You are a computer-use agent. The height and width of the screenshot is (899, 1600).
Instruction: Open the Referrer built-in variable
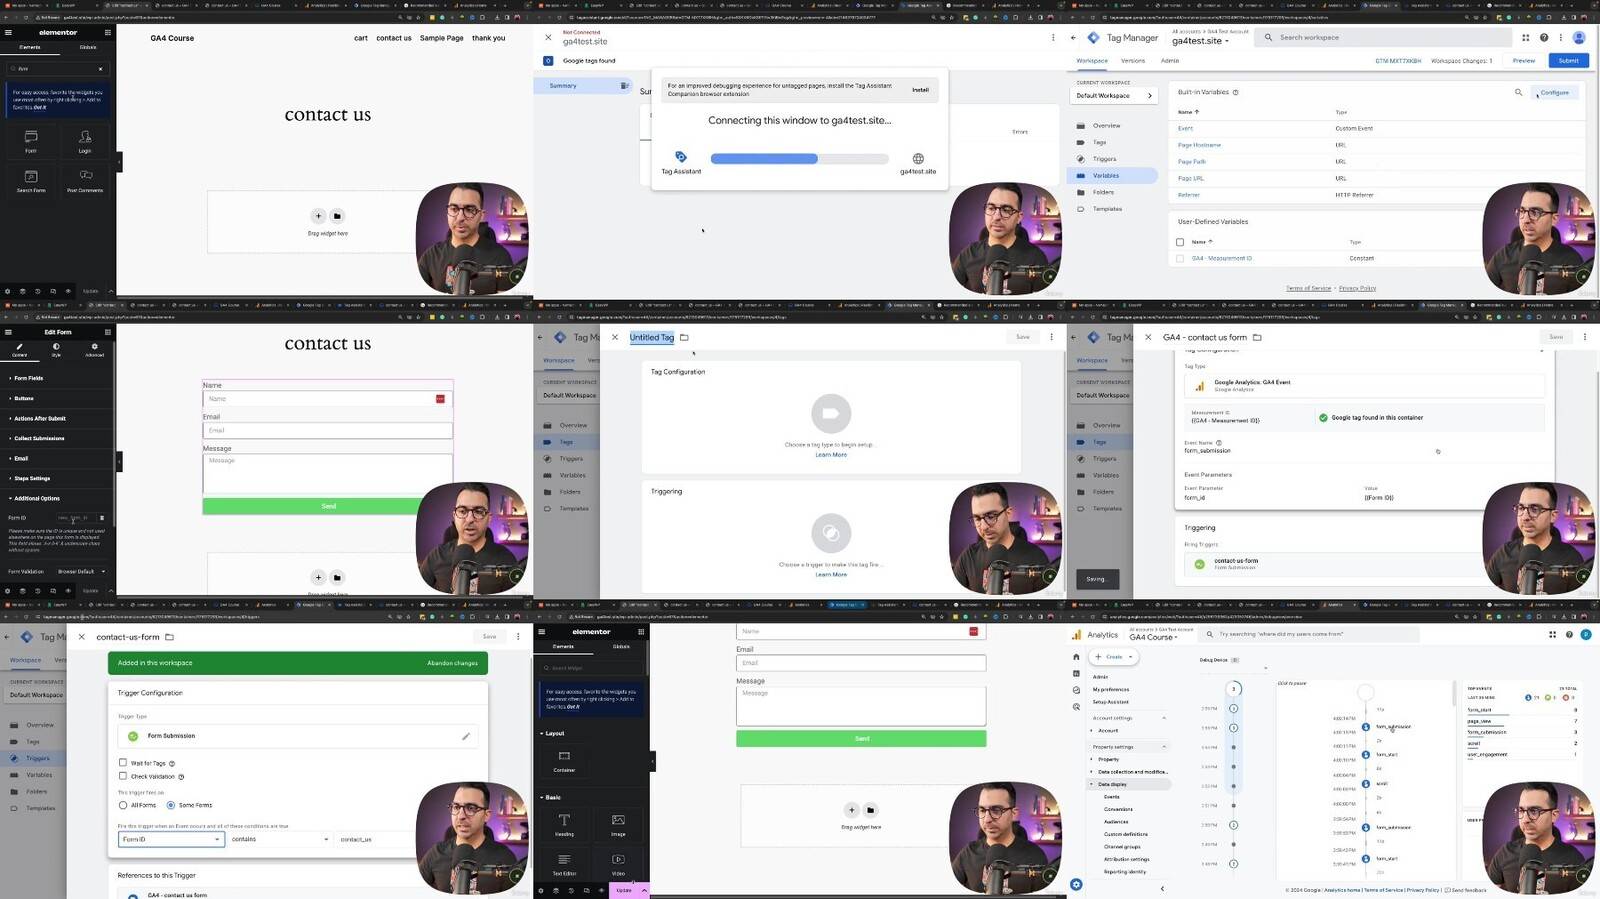pyautogui.click(x=1188, y=195)
